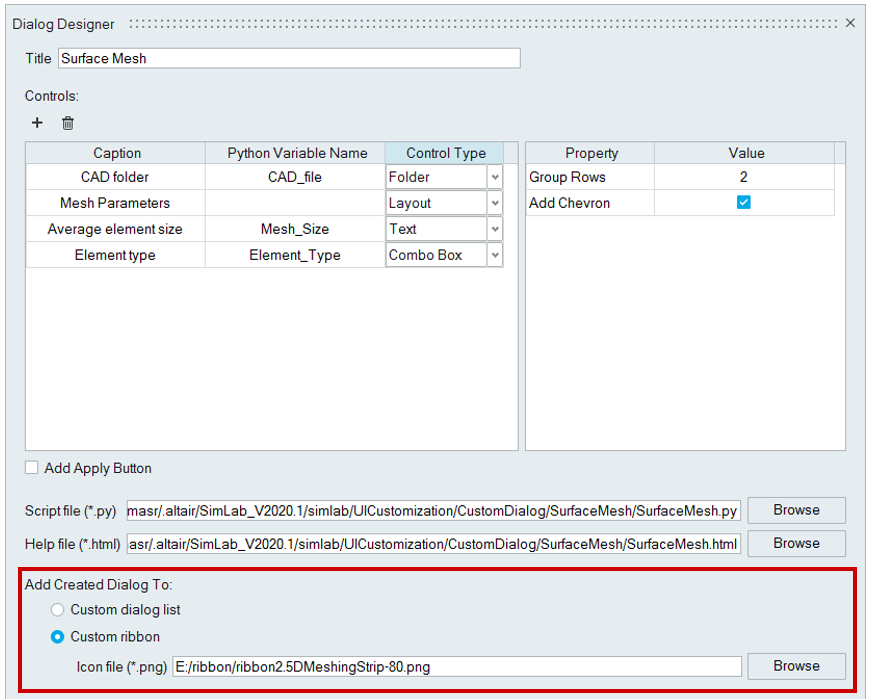Click the trash icon to delete control
The height and width of the screenshot is (699, 872).
(68, 123)
